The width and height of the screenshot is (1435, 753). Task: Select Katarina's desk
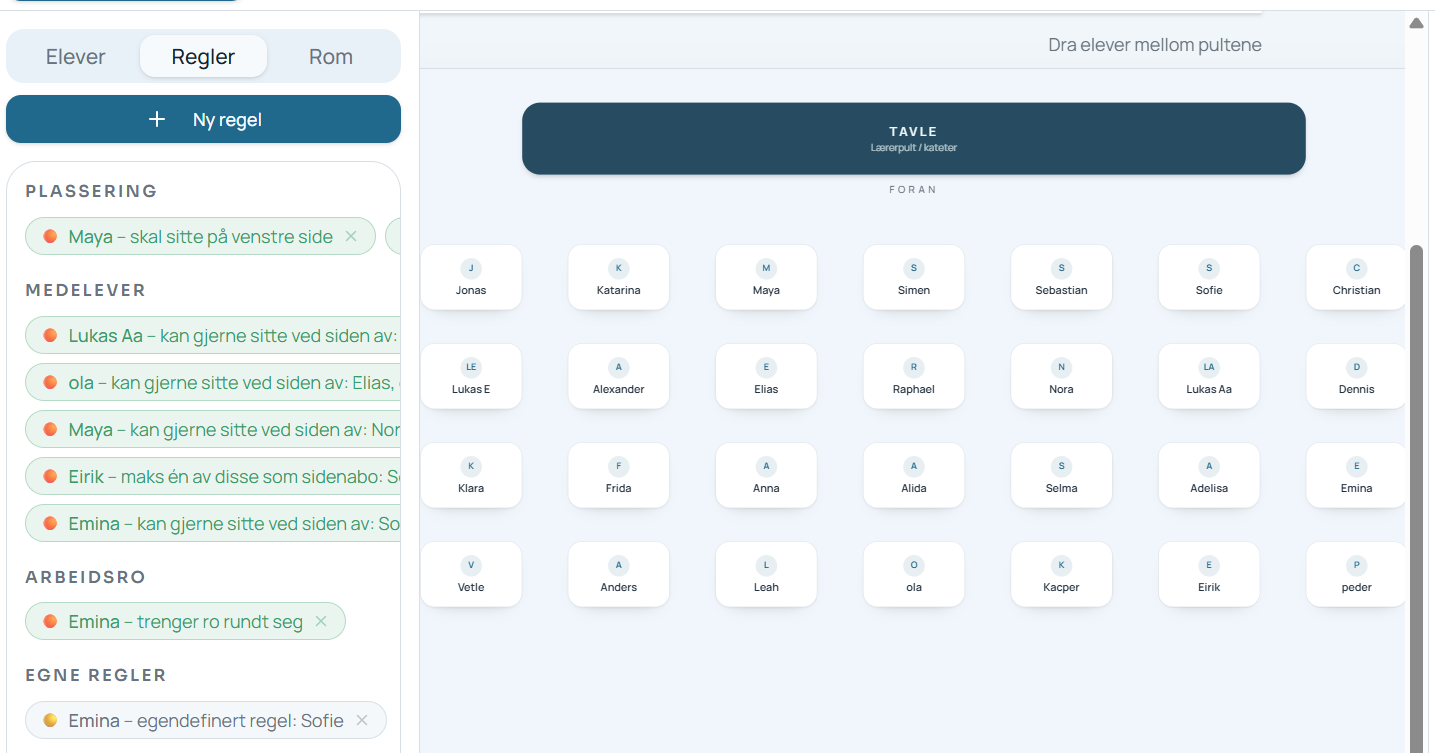(x=619, y=278)
